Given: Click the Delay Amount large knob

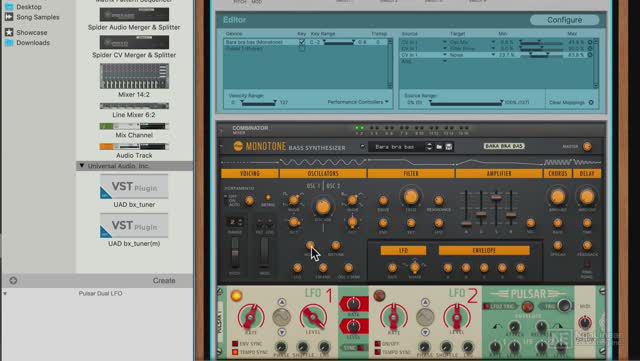Looking at the screenshot, I should click(x=587, y=197).
